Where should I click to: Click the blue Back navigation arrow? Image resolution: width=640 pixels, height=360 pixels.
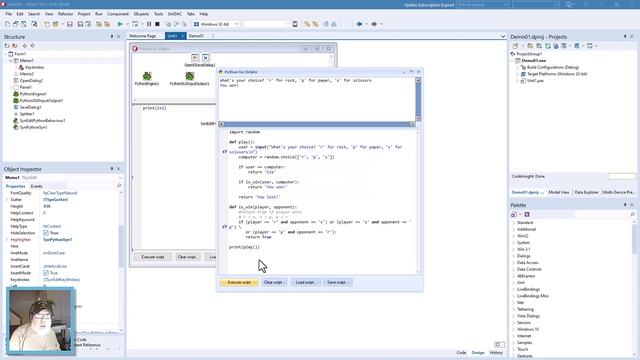pyautogui.click(x=359, y=24)
